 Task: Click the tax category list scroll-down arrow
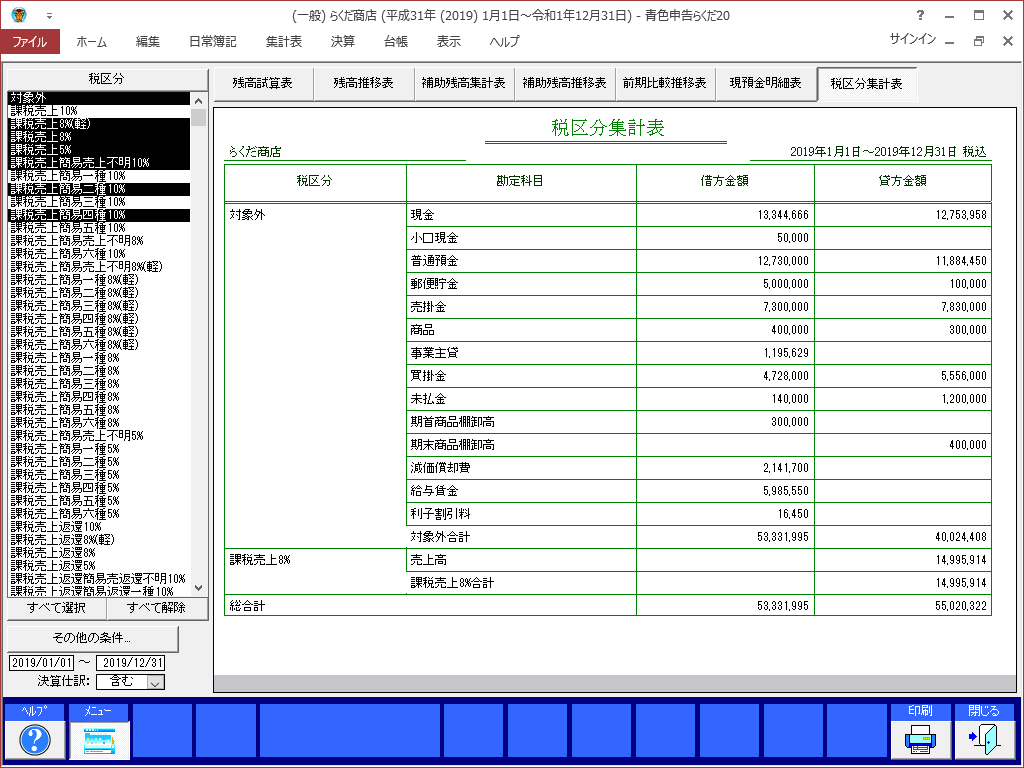[198, 588]
